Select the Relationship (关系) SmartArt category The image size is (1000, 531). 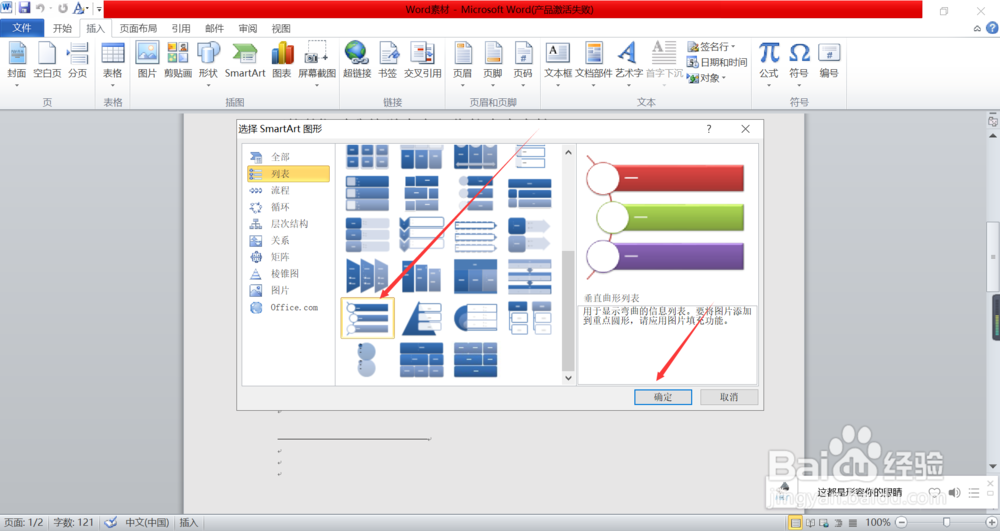[288, 240]
